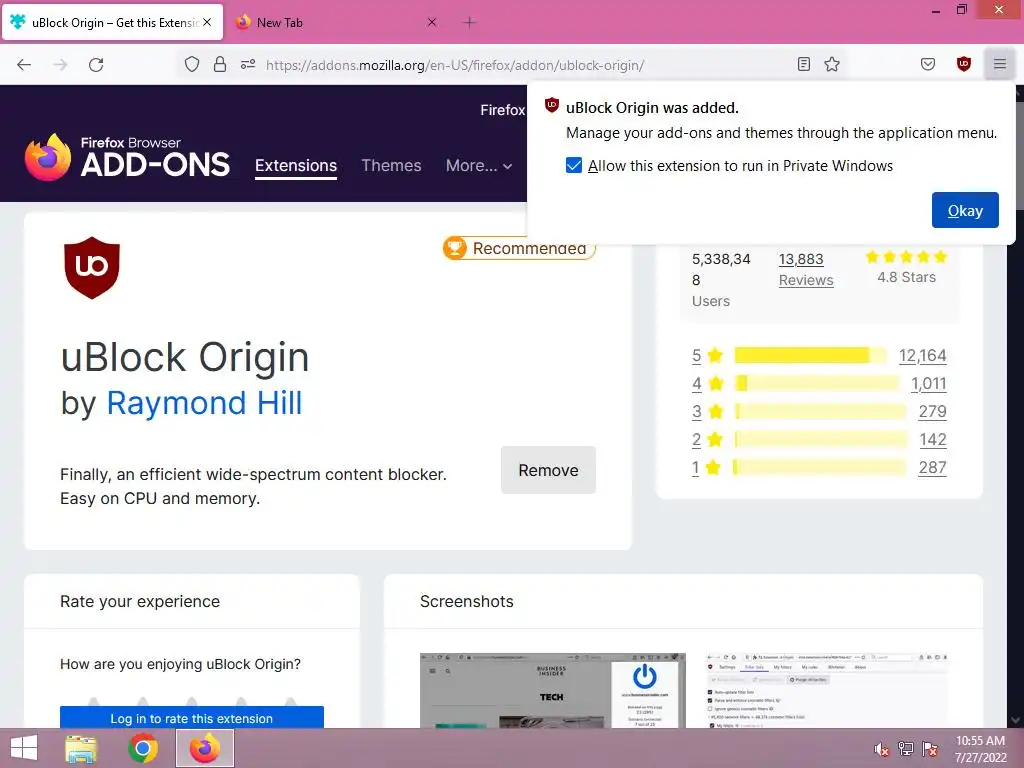Viewport: 1024px width, 768px height.
Task: Open Action Center flag icon in tray
Action: 930,749
